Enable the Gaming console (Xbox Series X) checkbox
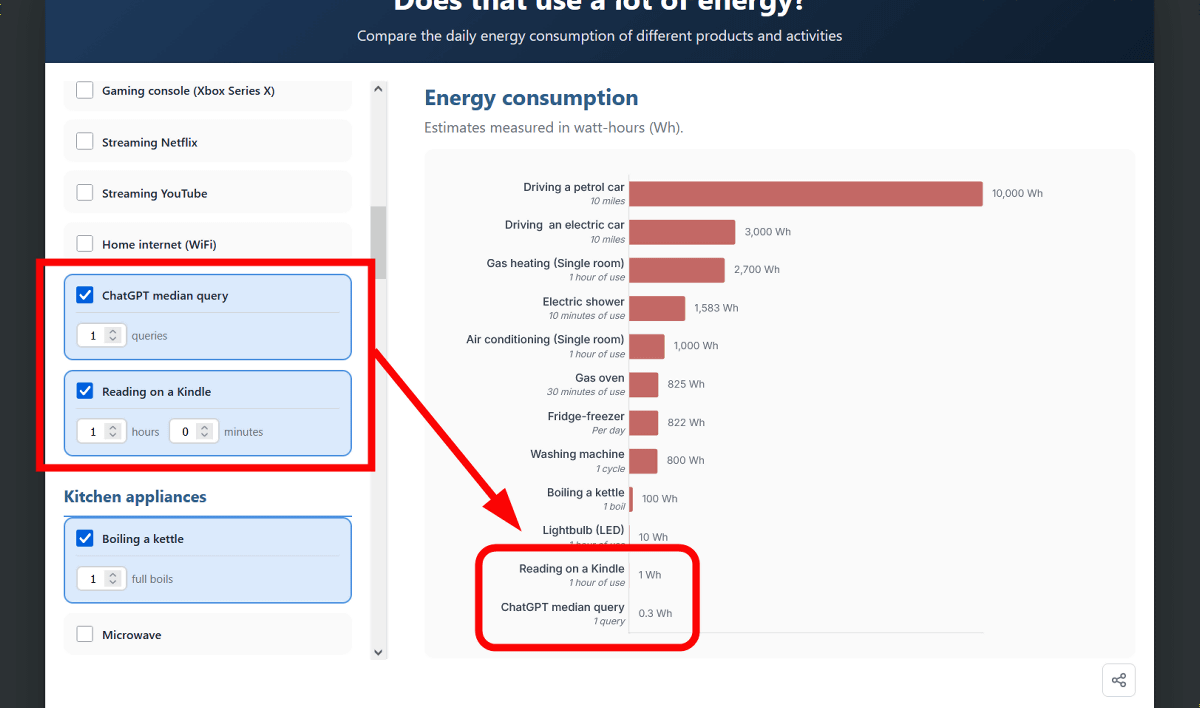The width and height of the screenshot is (1200, 708). pos(85,91)
